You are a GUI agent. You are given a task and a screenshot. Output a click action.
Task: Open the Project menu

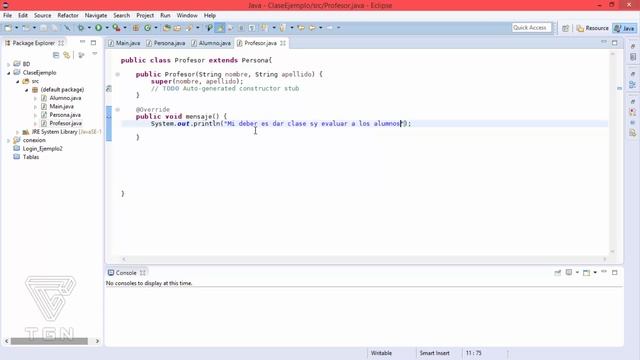click(x=145, y=16)
